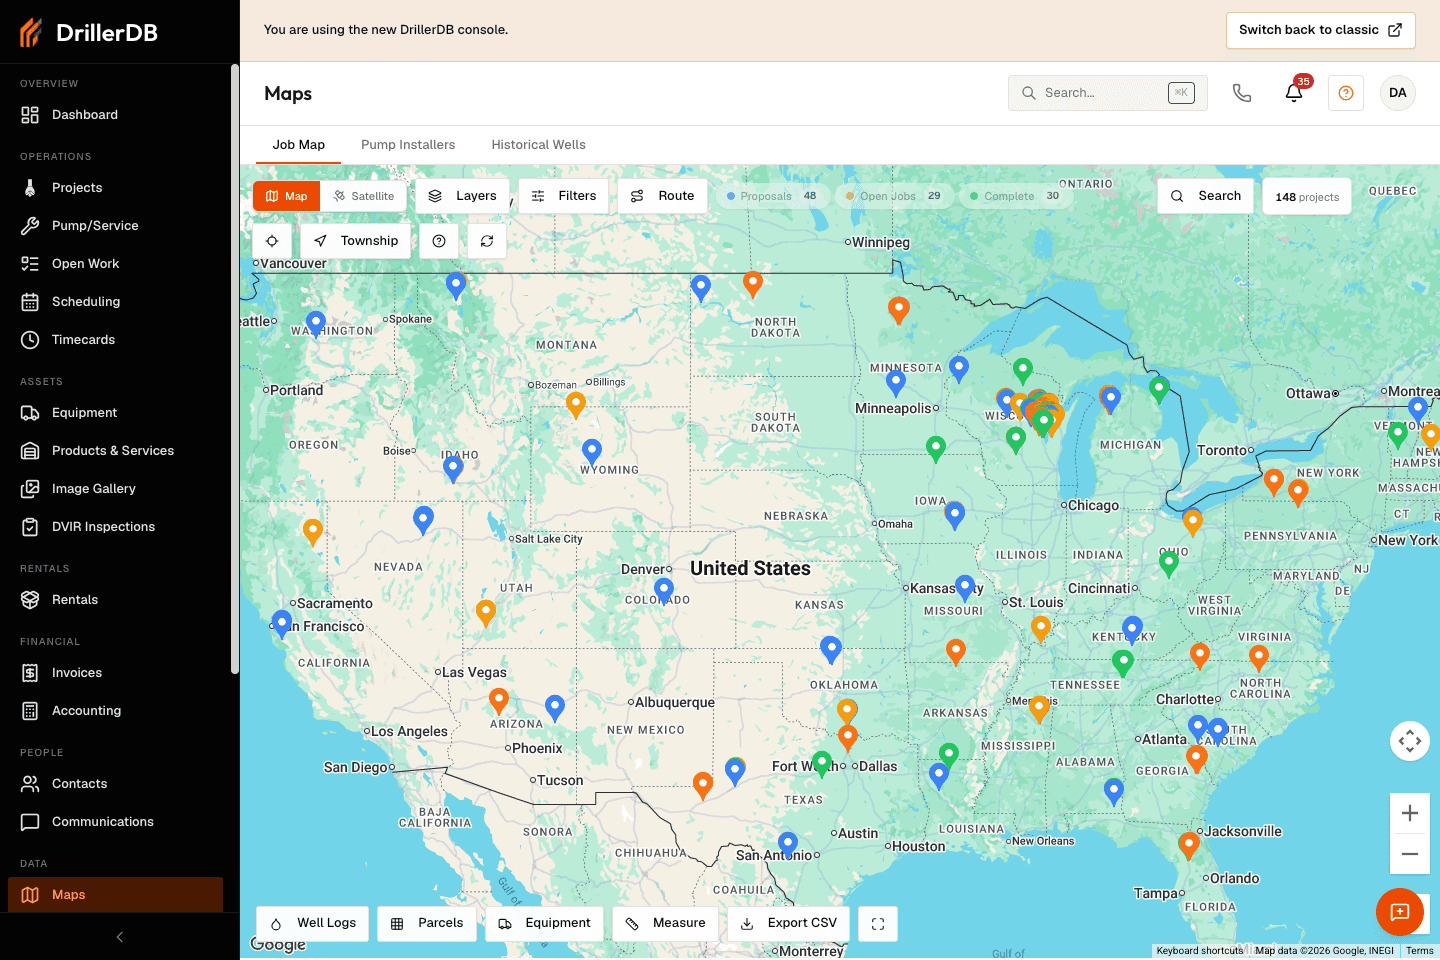The width and height of the screenshot is (1440, 960).
Task: Click the green pin near Fort Worth
Action: click(822, 765)
